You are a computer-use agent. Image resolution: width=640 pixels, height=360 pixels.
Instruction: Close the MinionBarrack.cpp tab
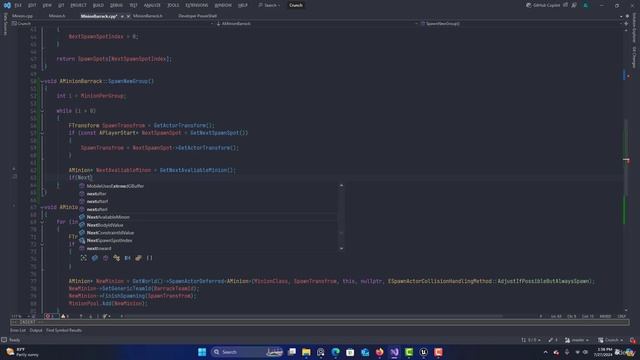(x=128, y=16)
